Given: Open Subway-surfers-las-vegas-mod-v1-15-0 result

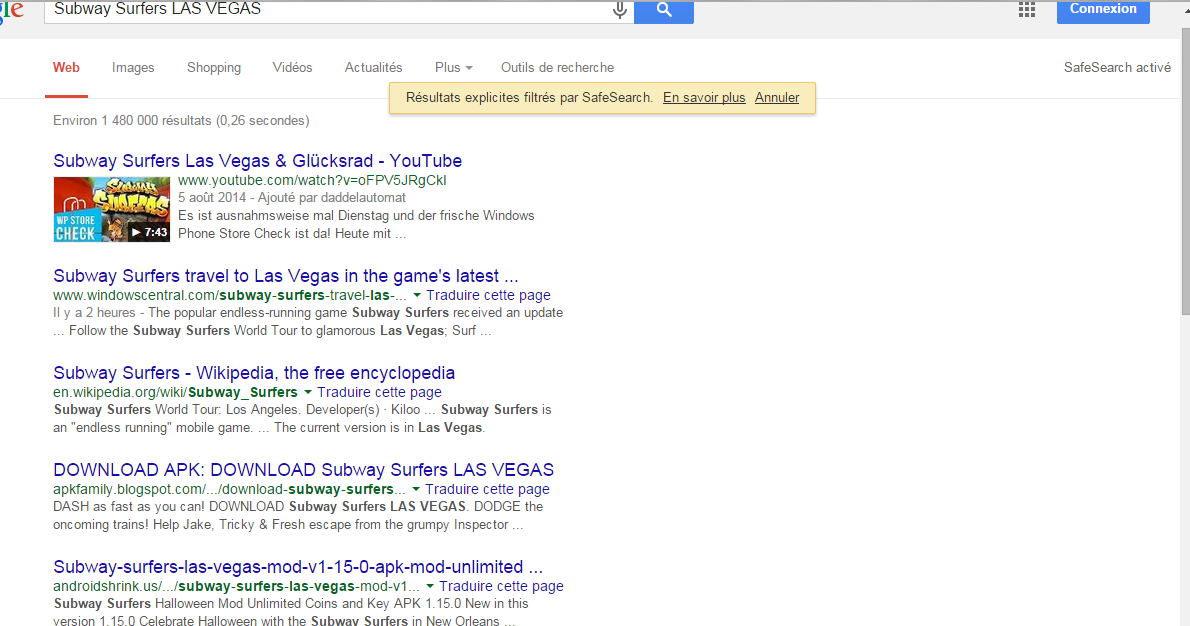Looking at the screenshot, I should point(298,567).
